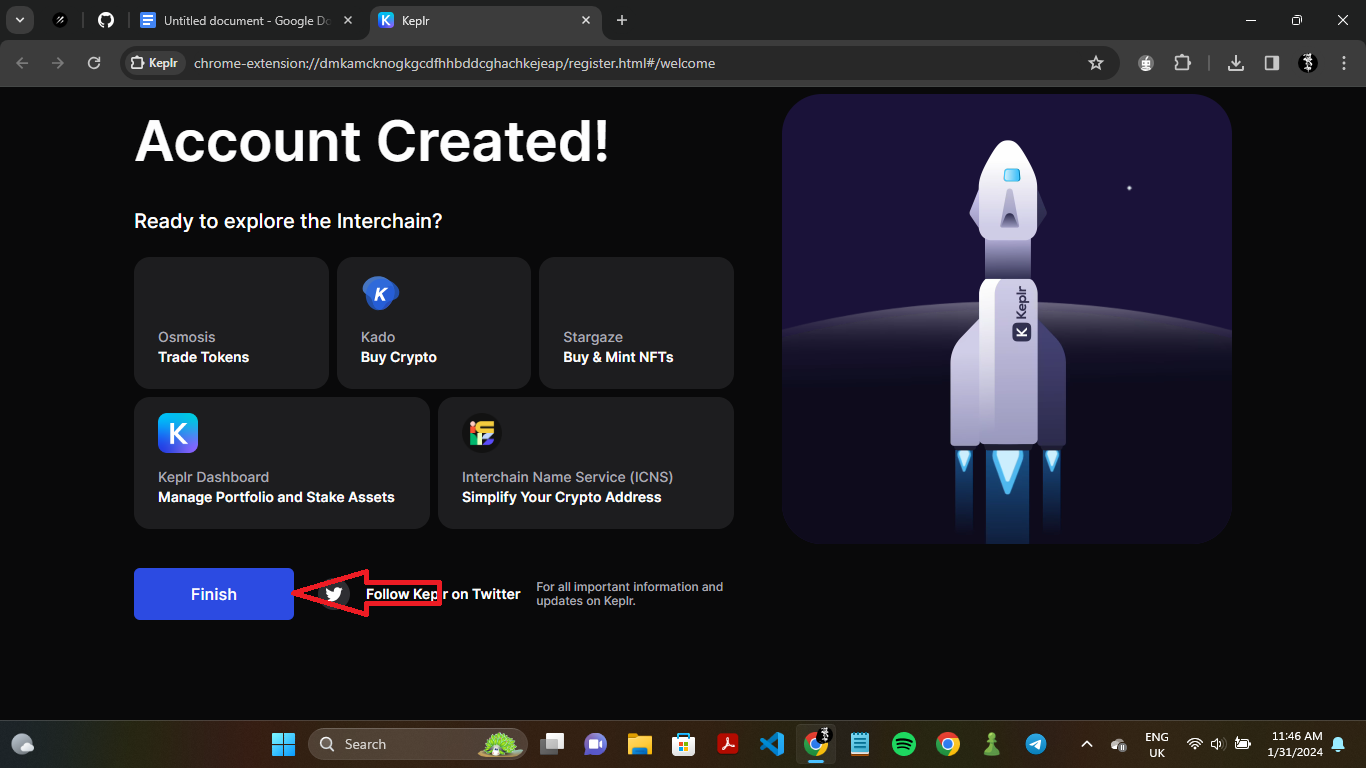This screenshot has width=1366, height=768.
Task: Click the Follow Keplr on Twitter link
Action: click(443, 594)
